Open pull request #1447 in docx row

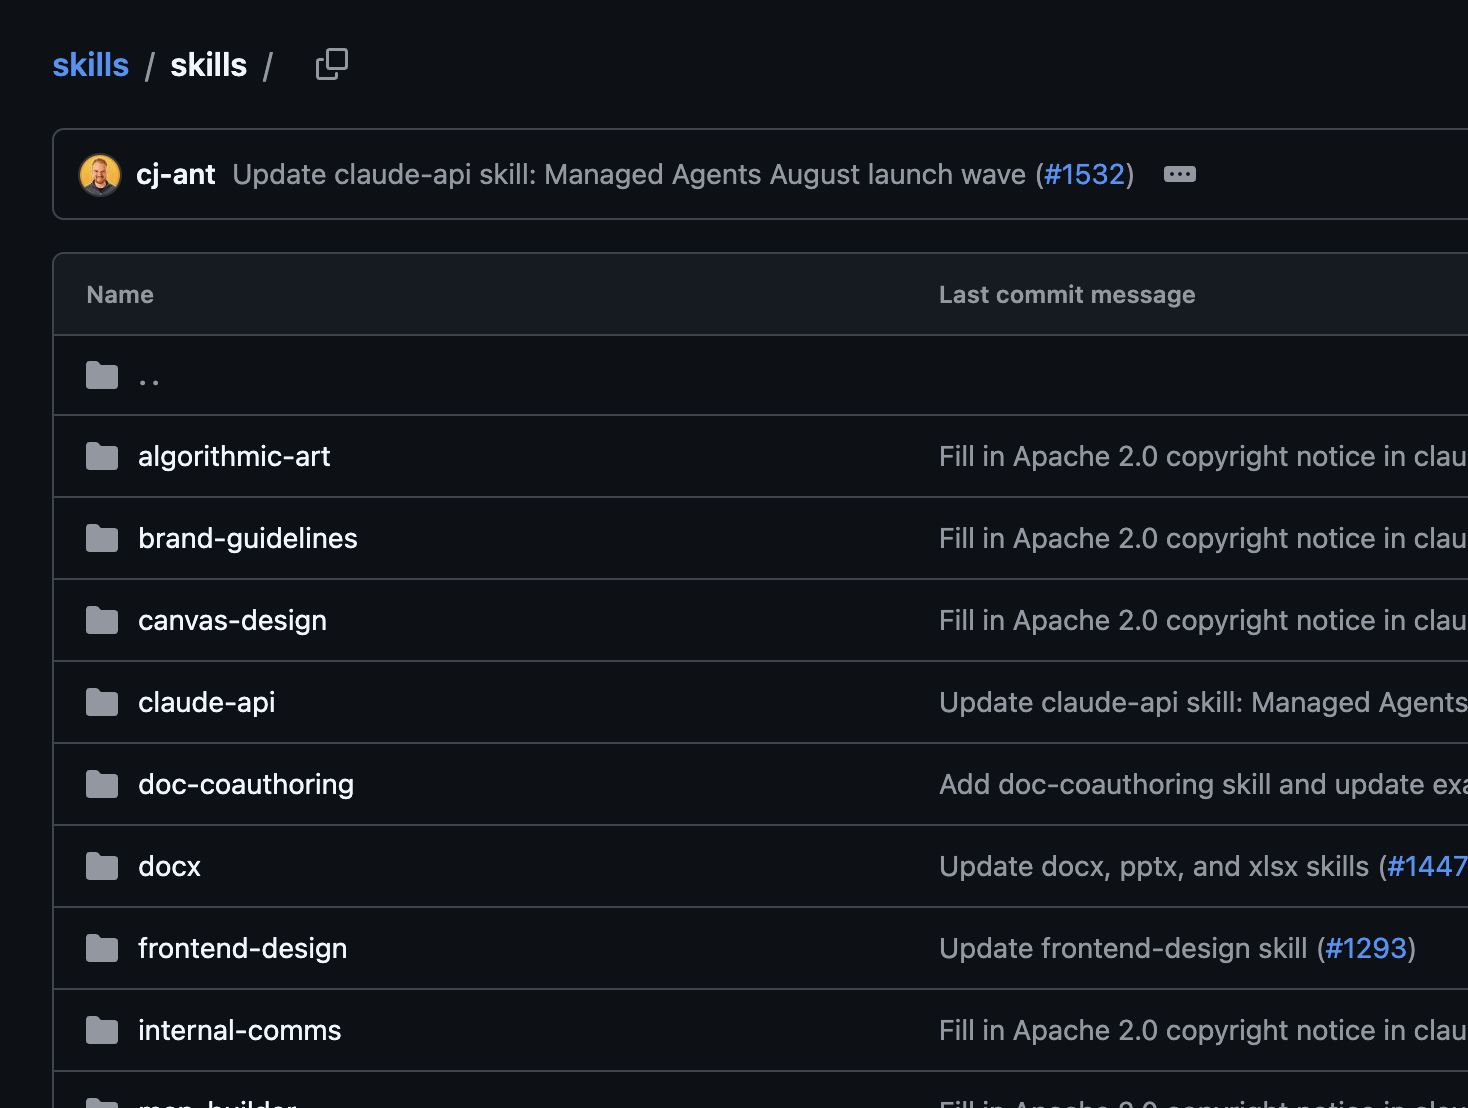coord(1427,866)
